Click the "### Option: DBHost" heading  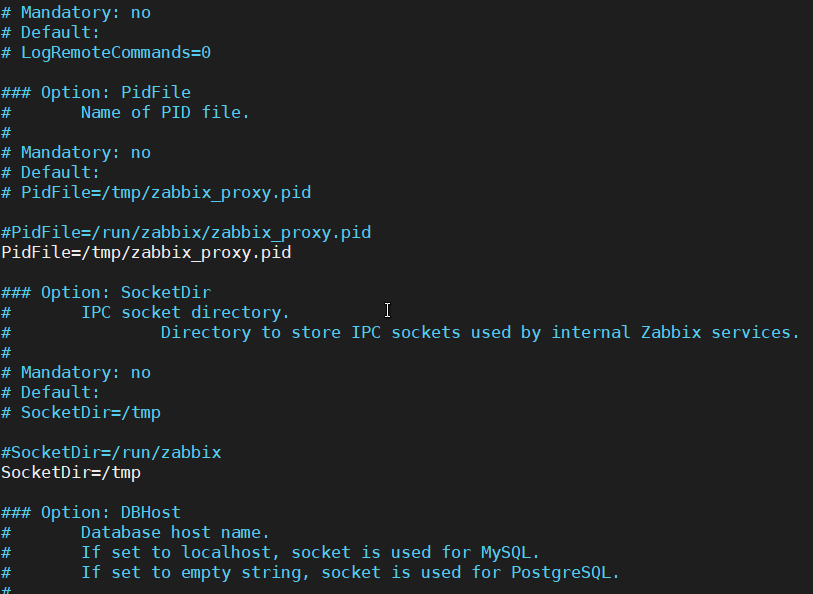coord(90,512)
